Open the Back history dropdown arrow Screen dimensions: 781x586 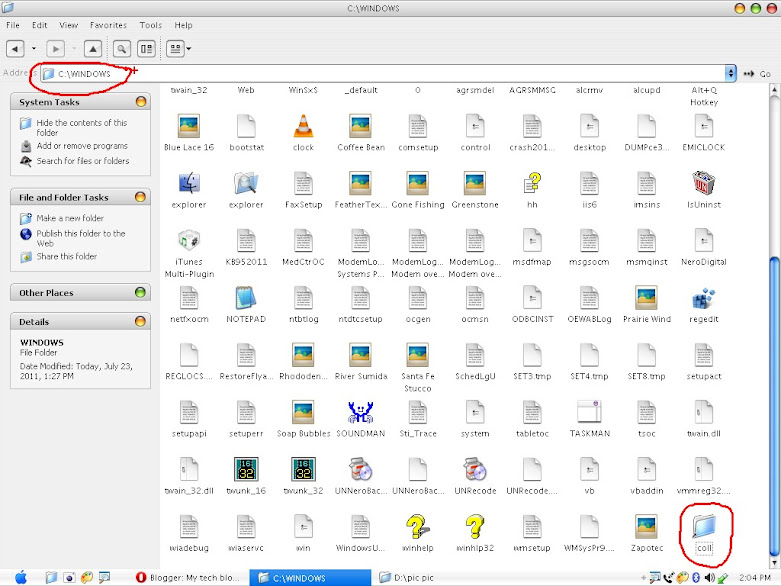pyautogui.click(x=34, y=49)
